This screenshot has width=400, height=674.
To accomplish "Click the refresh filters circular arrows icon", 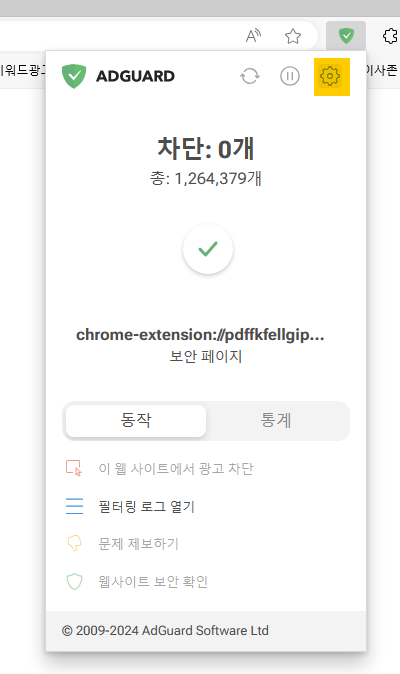I will tap(250, 76).
